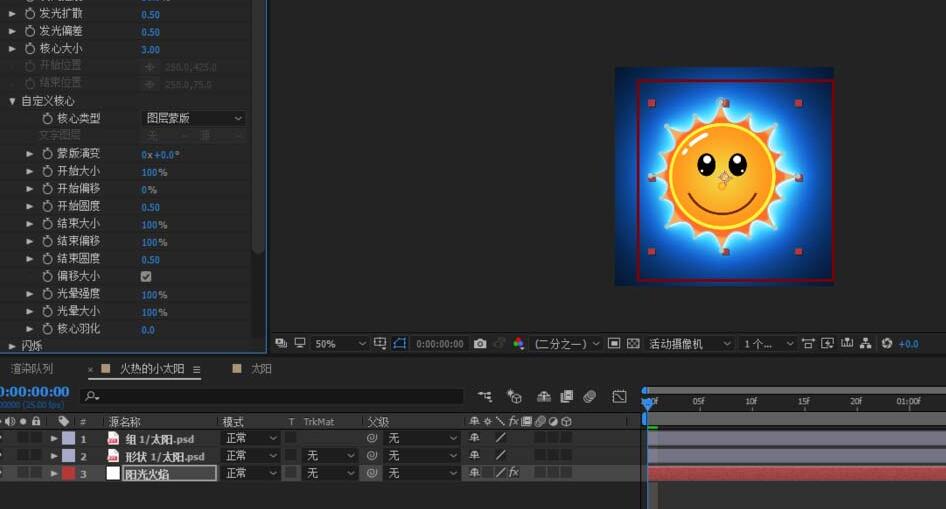Open the 50% magnification dropdown
Image resolution: width=946 pixels, height=509 pixels.
coord(340,344)
